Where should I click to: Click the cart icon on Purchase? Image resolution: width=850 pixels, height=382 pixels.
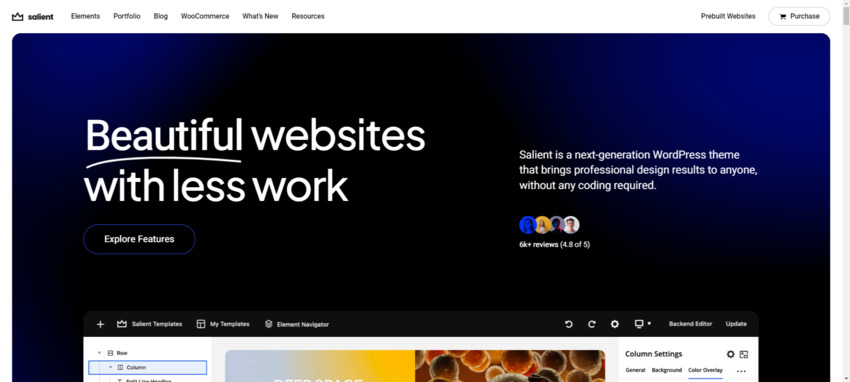pyautogui.click(x=783, y=17)
